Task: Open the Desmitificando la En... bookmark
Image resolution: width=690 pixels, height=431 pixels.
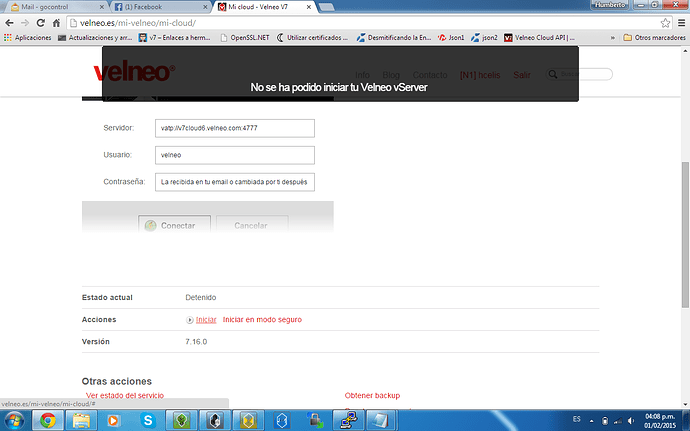Action: (394, 38)
